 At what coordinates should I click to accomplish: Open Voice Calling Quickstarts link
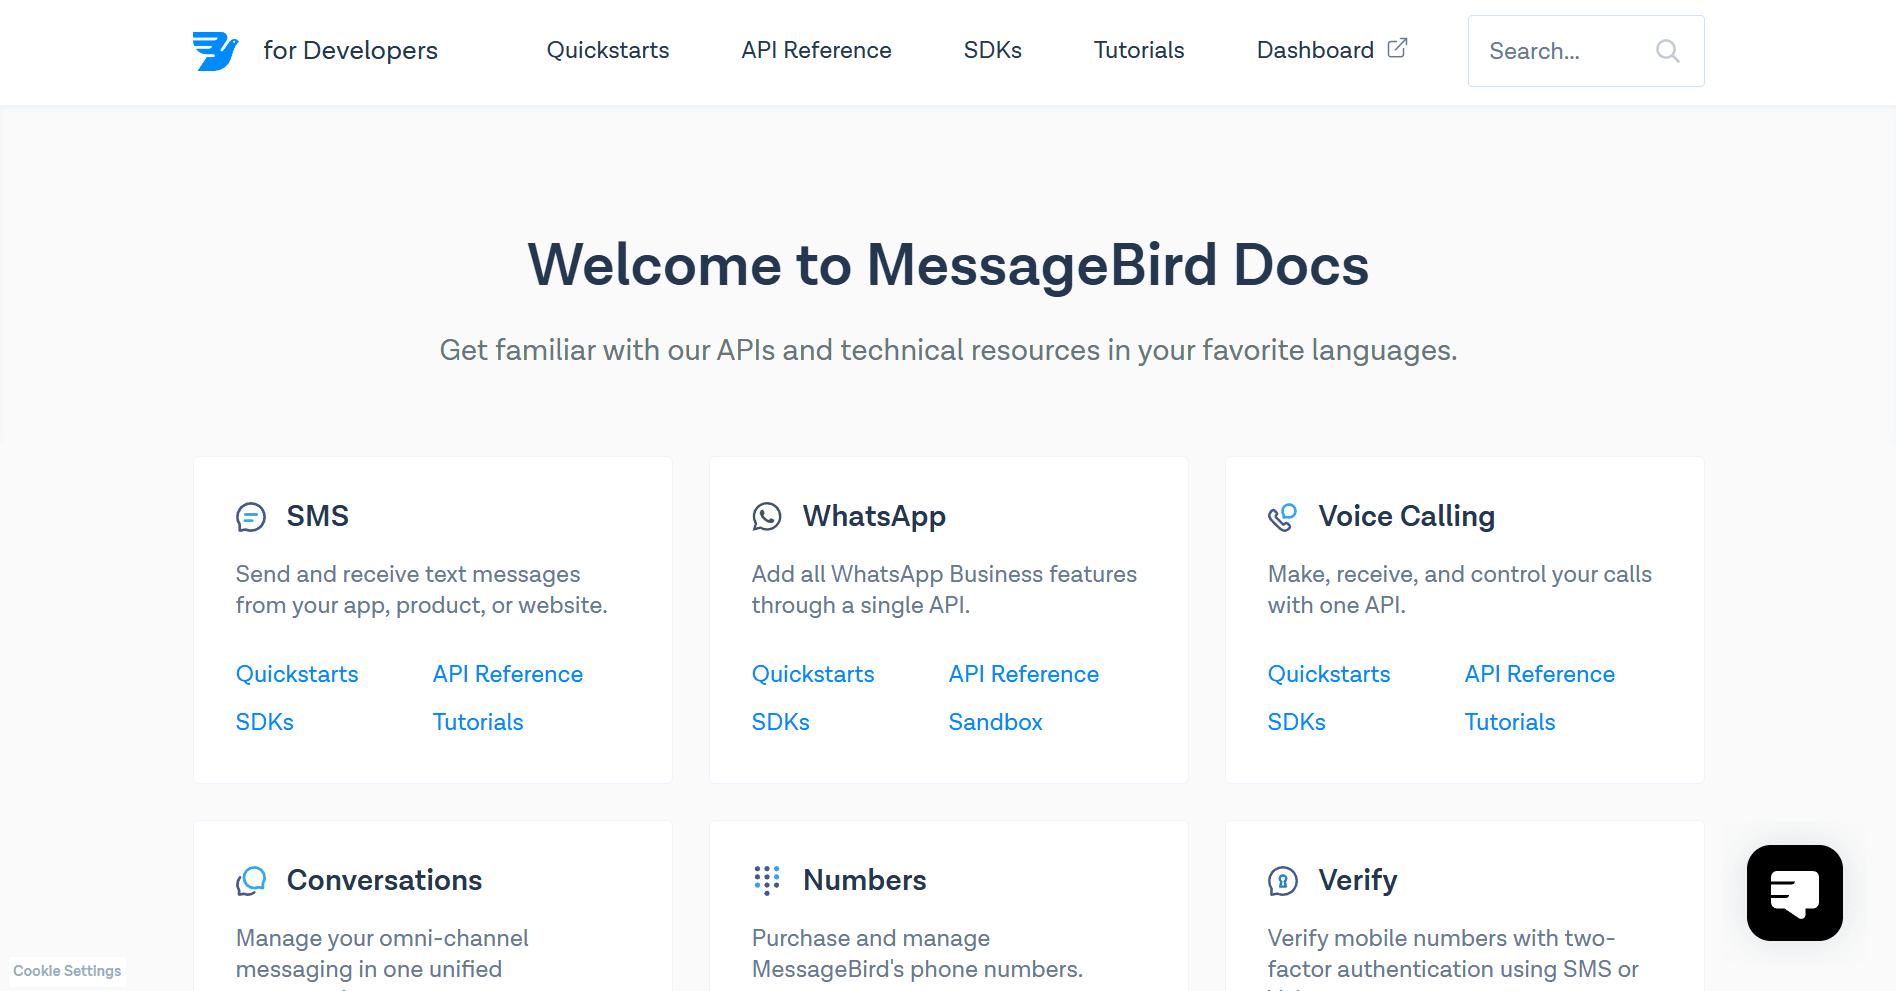1329,674
